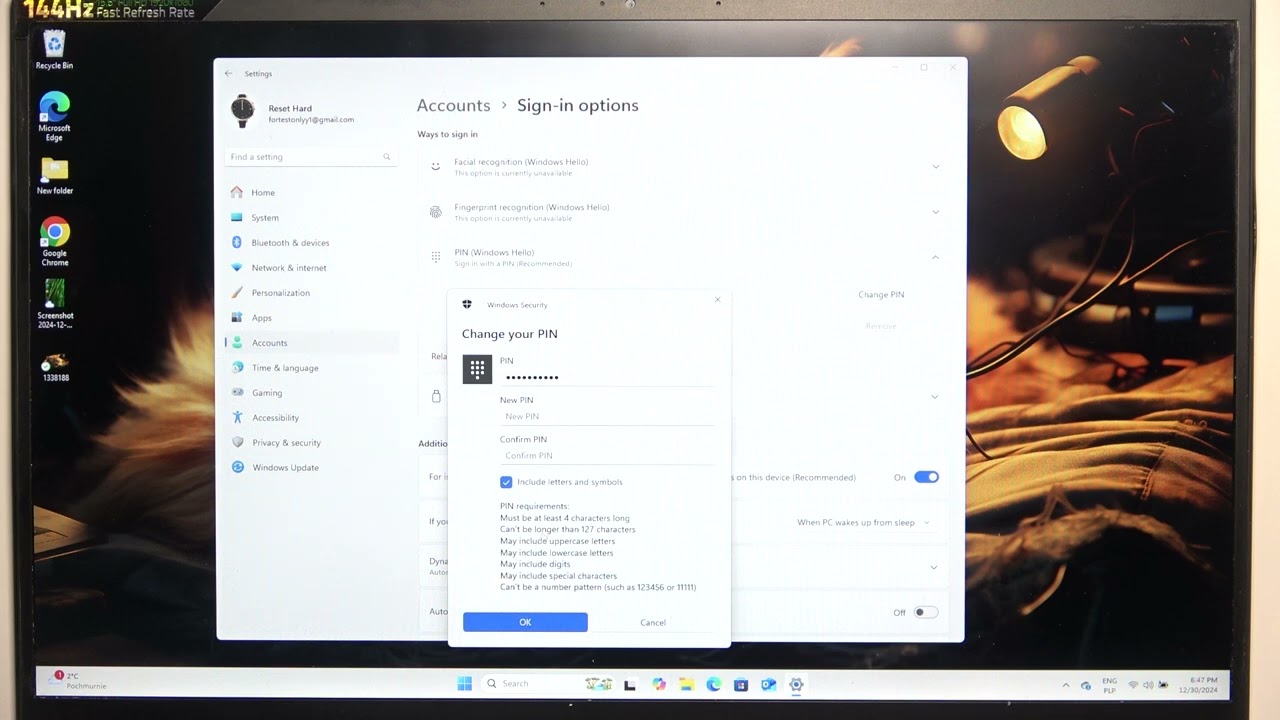Click the ENG PLP language indicator
1280x720 pixels.
1109,685
